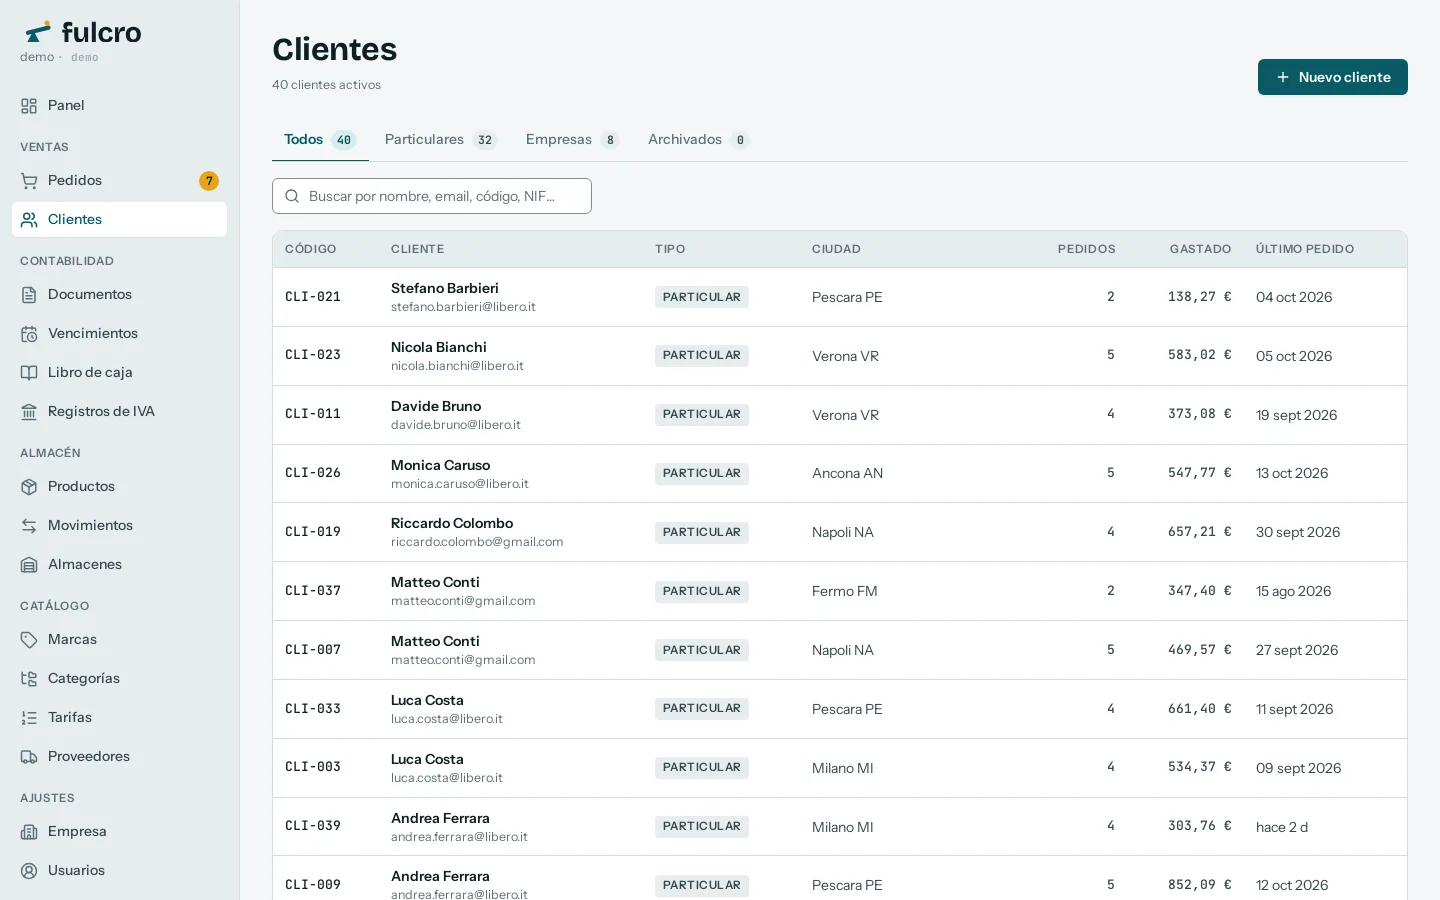Image resolution: width=1440 pixels, height=900 pixels.
Task: Click the amount 852,09 €
Action: click(x=1199, y=885)
